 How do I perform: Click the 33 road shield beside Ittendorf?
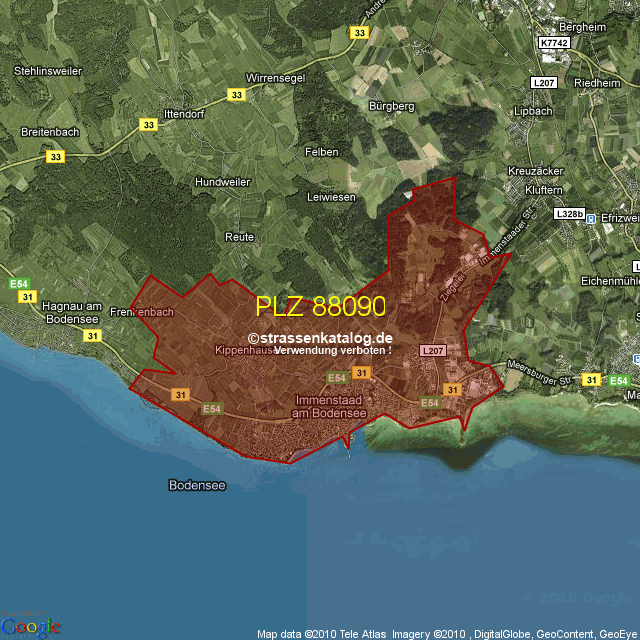click(x=149, y=125)
